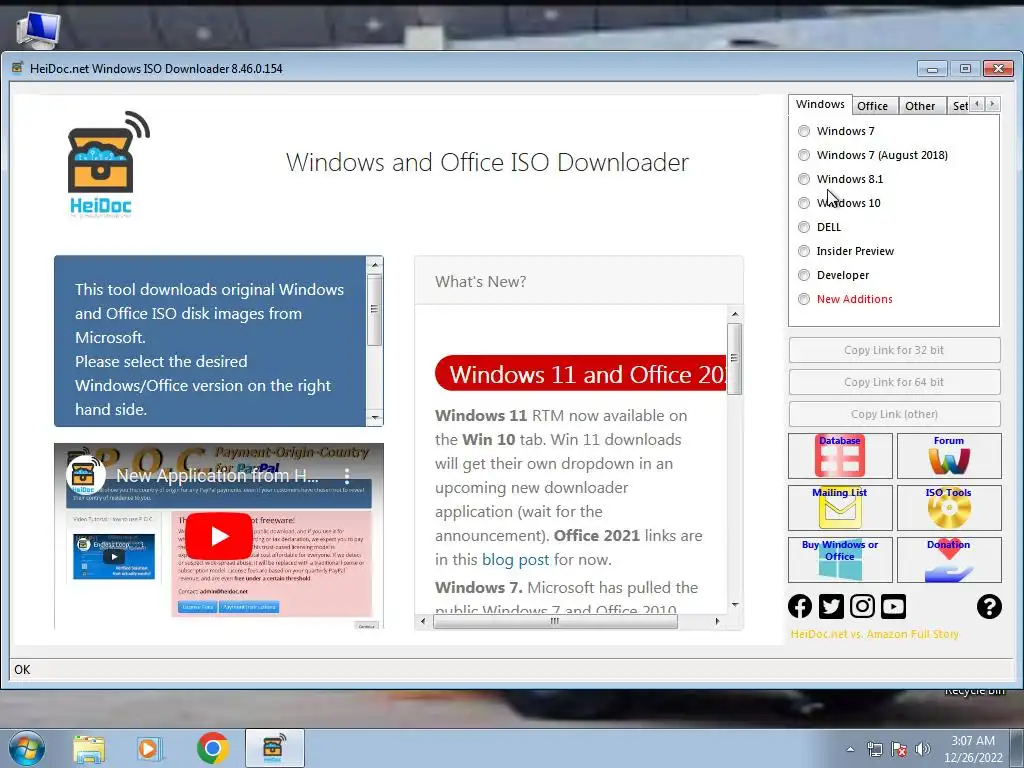Click What's New scroll down arrow
Screen dimensions: 1024x768
[x=735, y=605]
